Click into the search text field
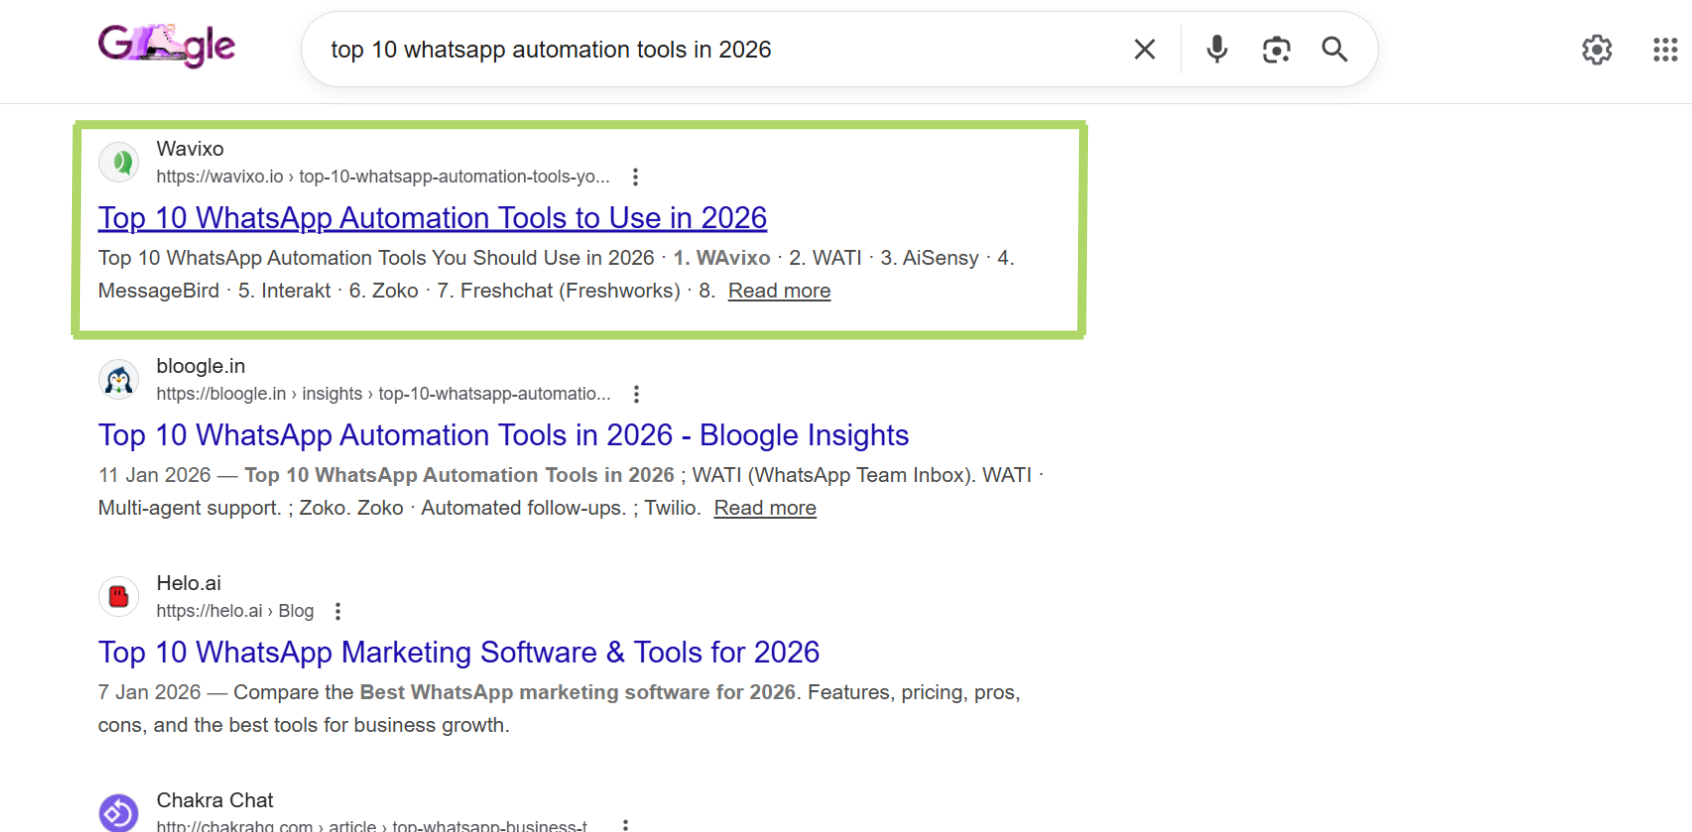1692x832 pixels. pos(720,50)
